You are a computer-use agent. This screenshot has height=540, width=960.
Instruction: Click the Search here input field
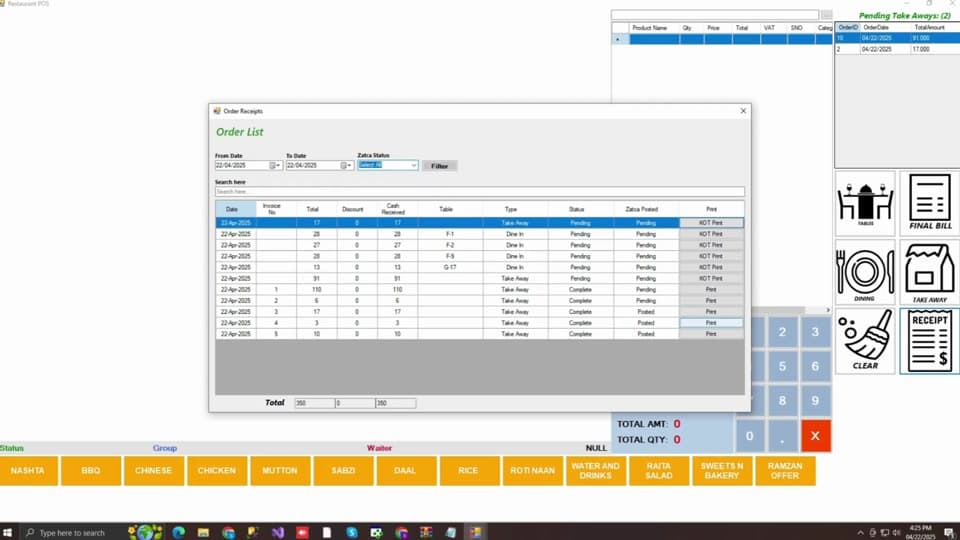tap(479, 192)
